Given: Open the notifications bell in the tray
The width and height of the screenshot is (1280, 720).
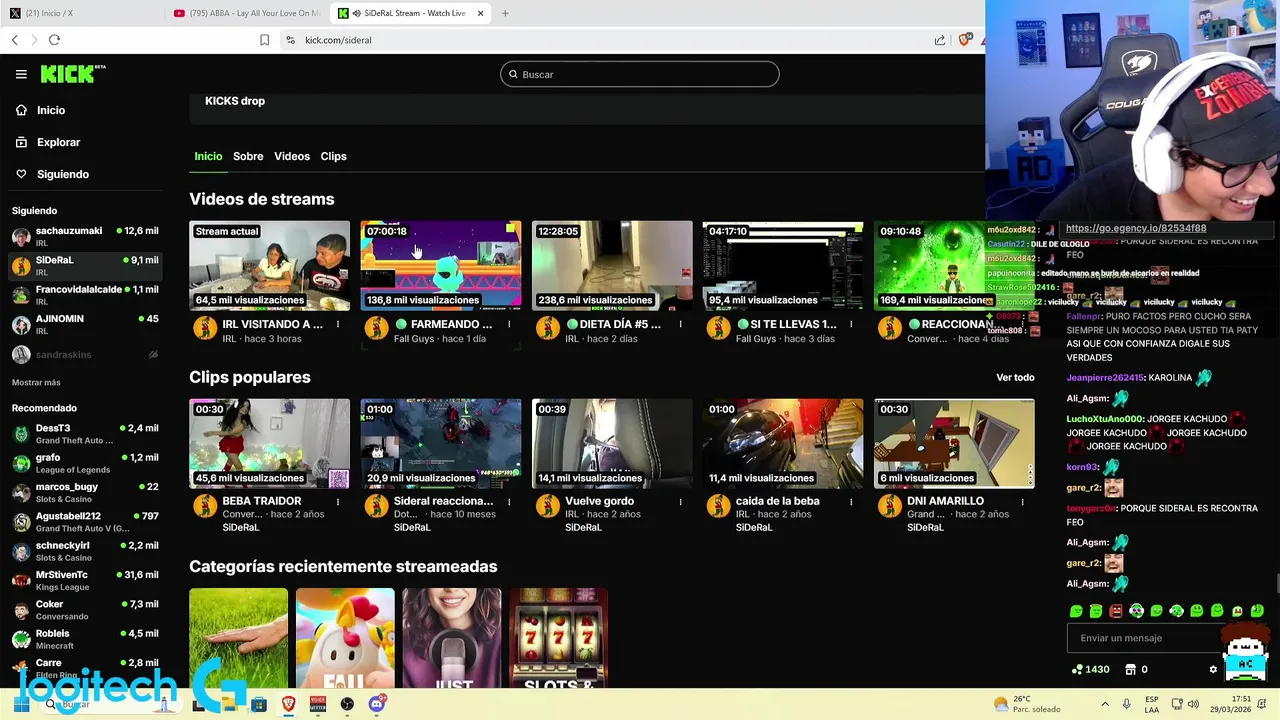Looking at the screenshot, I should click(1262, 704).
